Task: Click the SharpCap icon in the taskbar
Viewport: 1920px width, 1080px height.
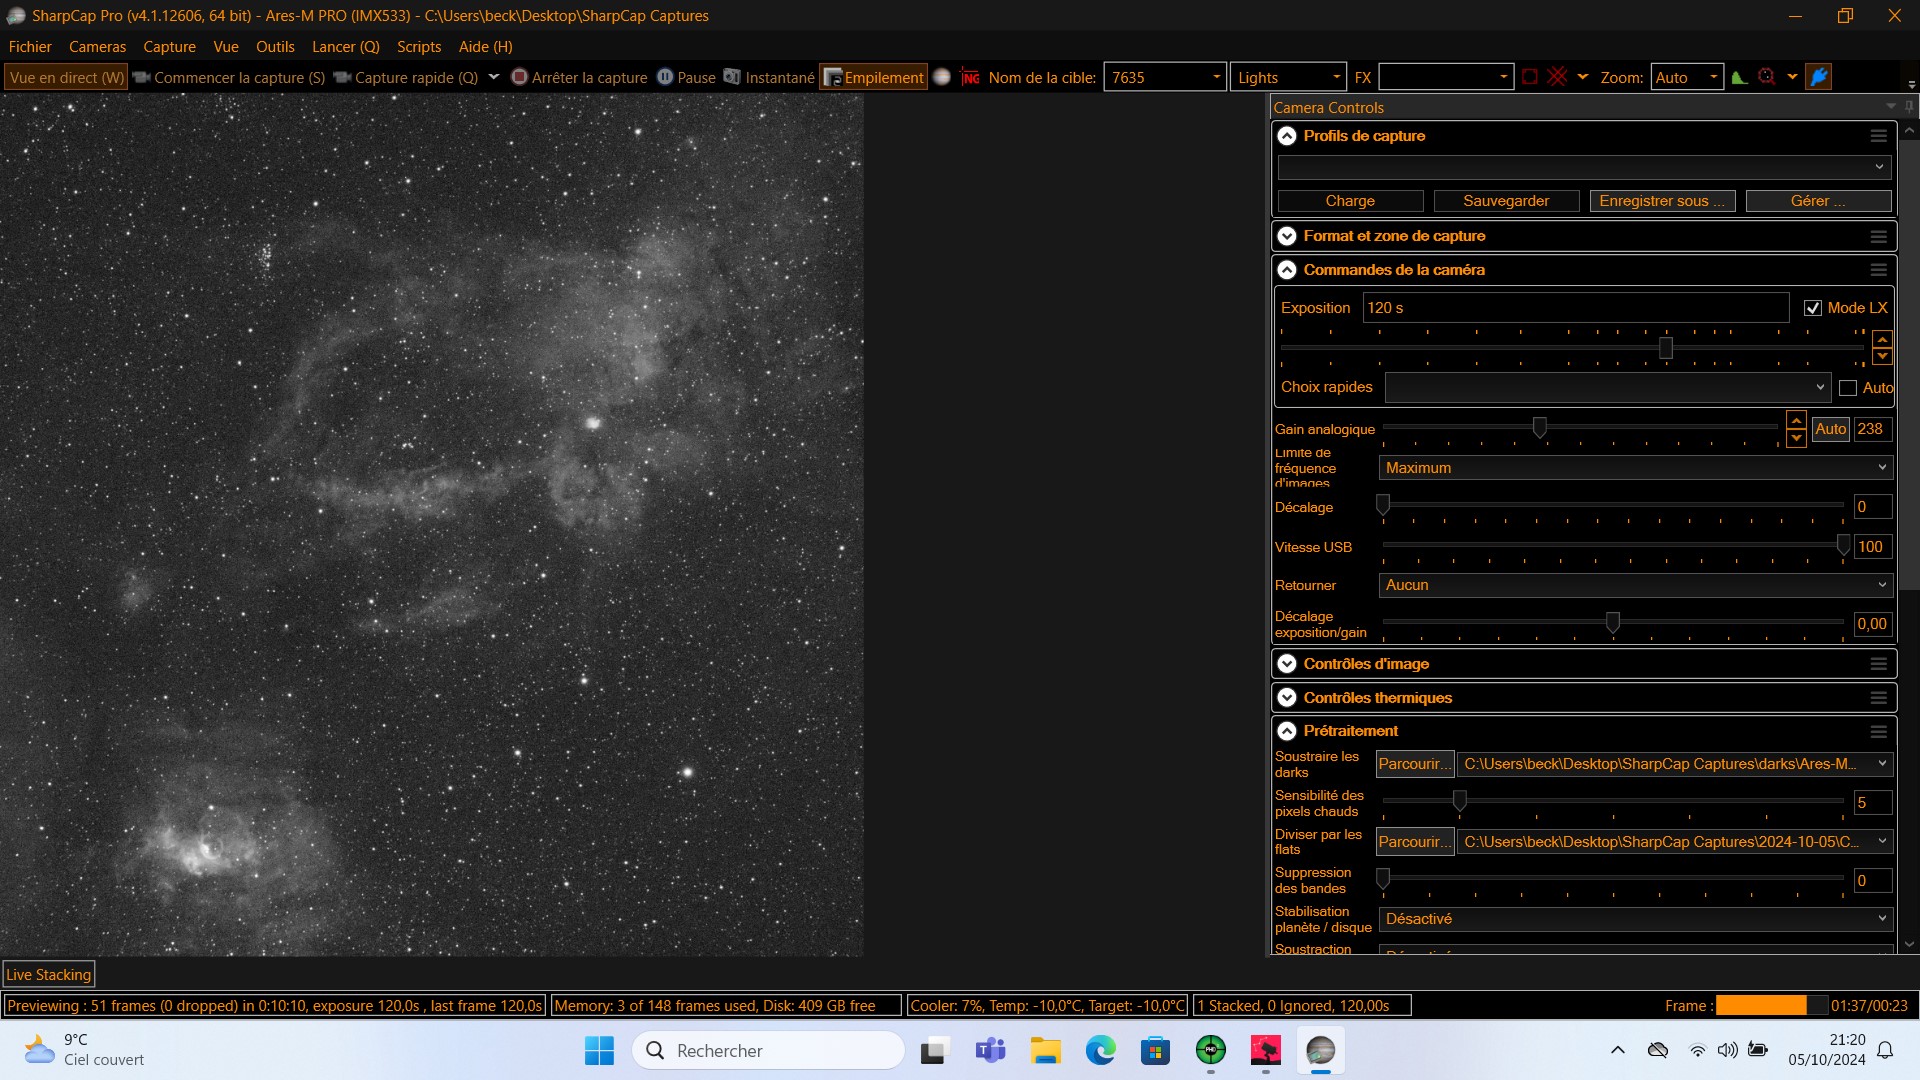Action: tap(1321, 1051)
